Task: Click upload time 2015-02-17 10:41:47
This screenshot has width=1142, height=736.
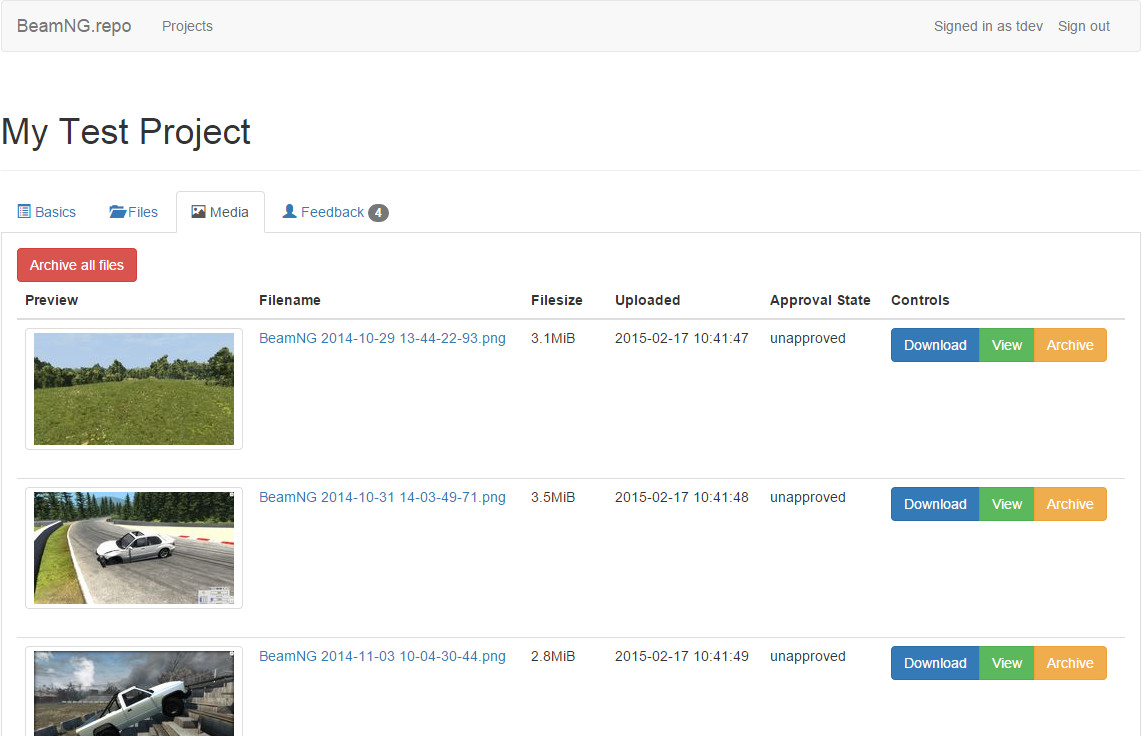Action: click(x=682, y=339)
